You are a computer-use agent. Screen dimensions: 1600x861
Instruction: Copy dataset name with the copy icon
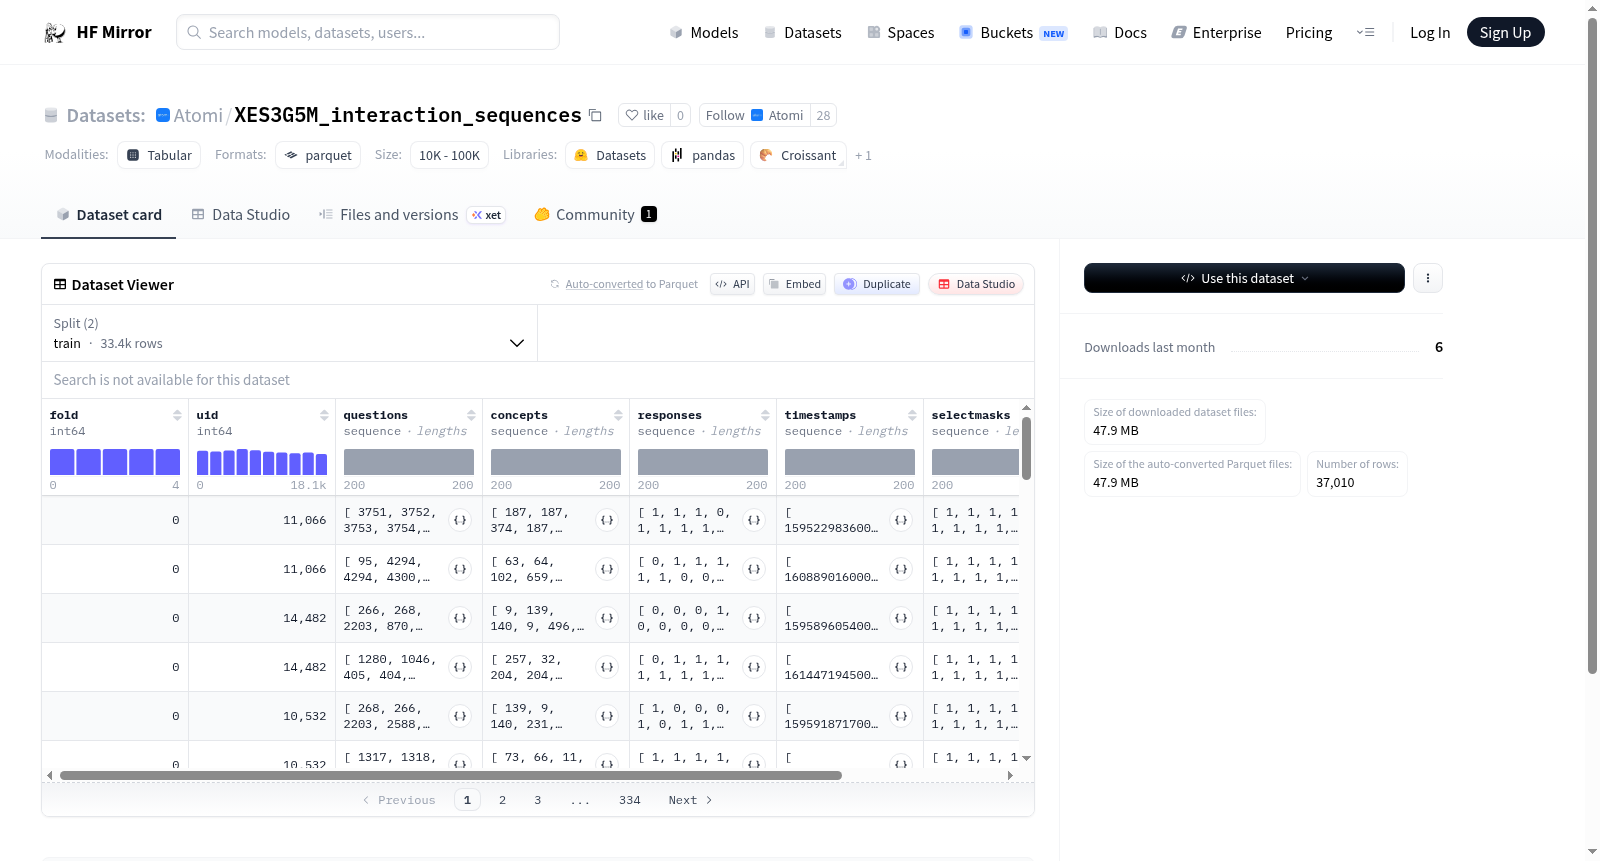coord(595,115)
